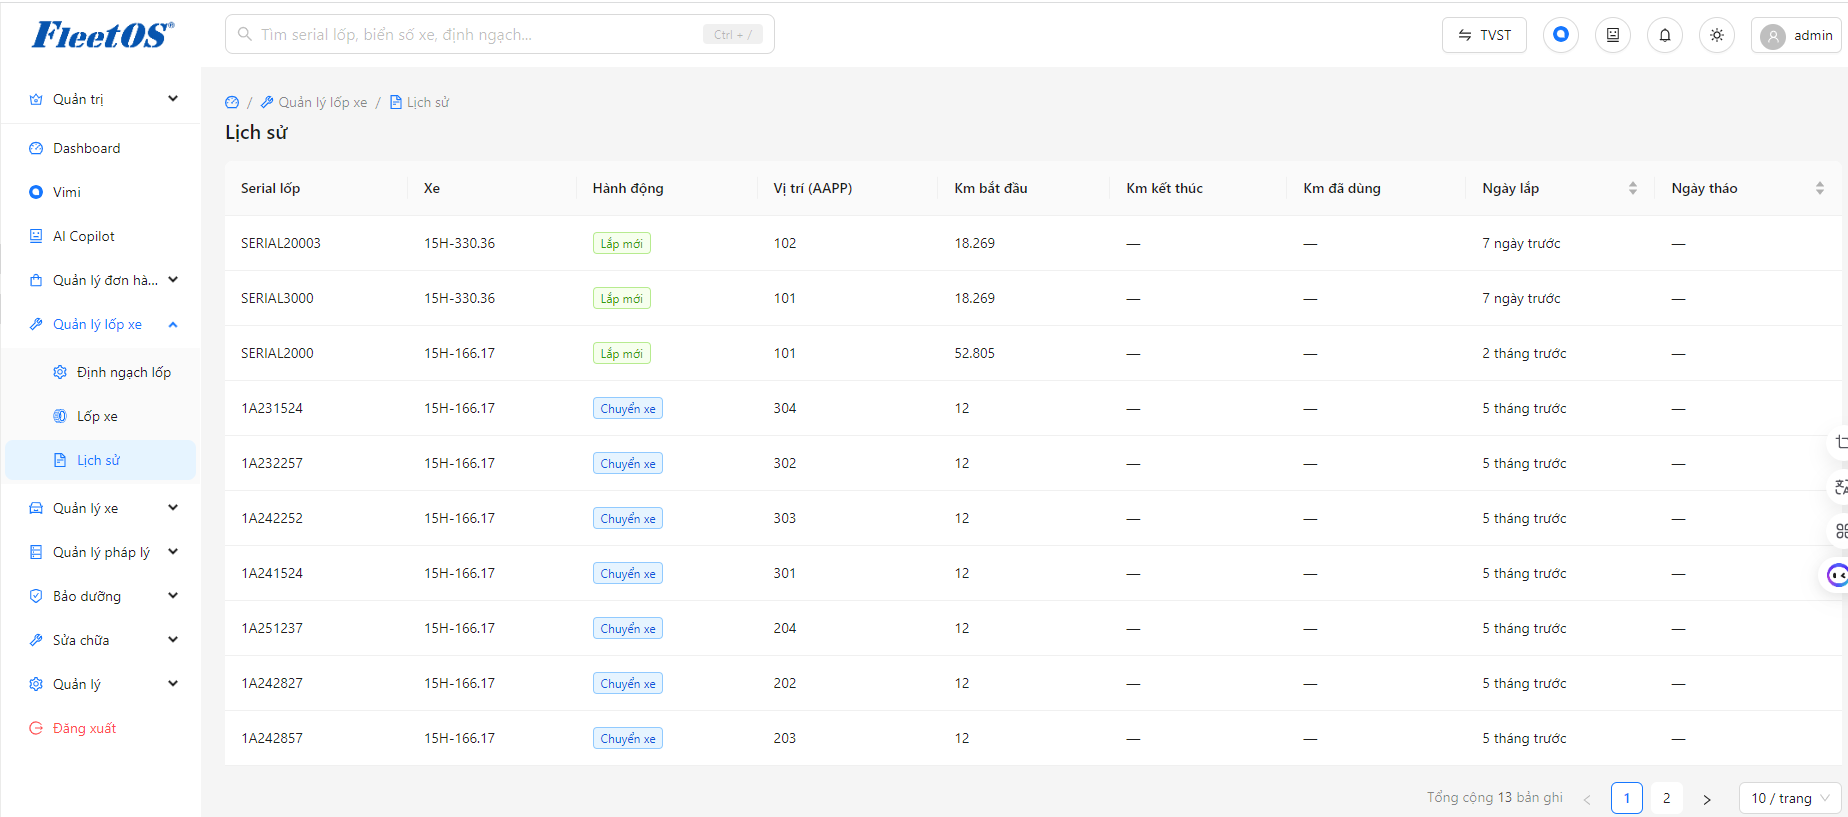The height and width of the screenshot is (817, 1848).
Task: Go to home via breadcrumb dashboard icon
Action: [232, 102]
